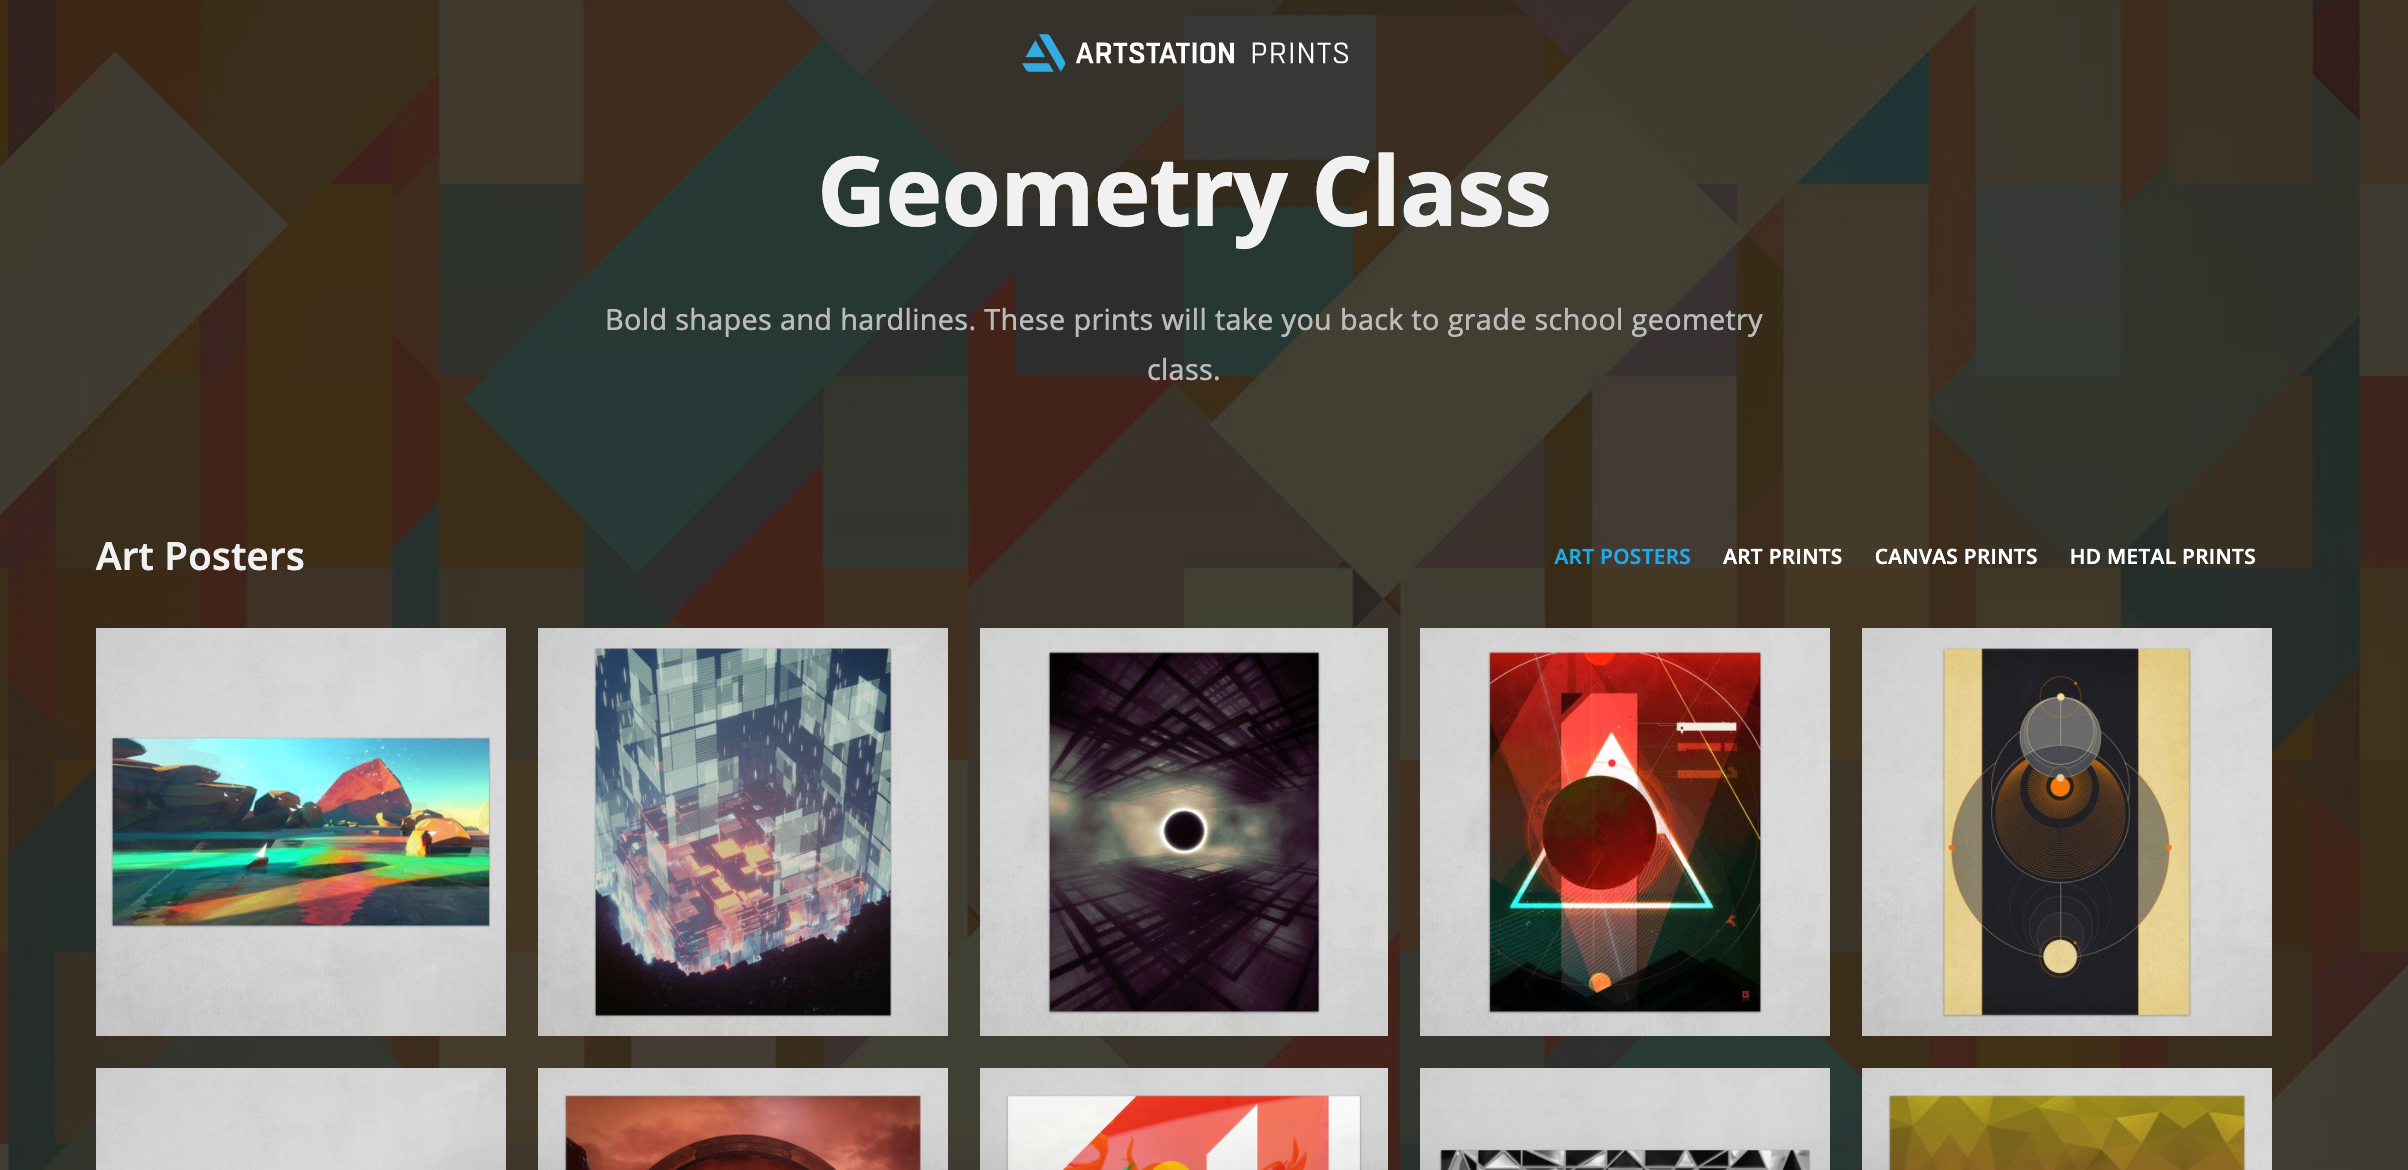This screenshot has width=2408, height=1170.
Task: Click the Bold shapes and hardlines description
Action: pyautogui.click(x=1184, y=344)
